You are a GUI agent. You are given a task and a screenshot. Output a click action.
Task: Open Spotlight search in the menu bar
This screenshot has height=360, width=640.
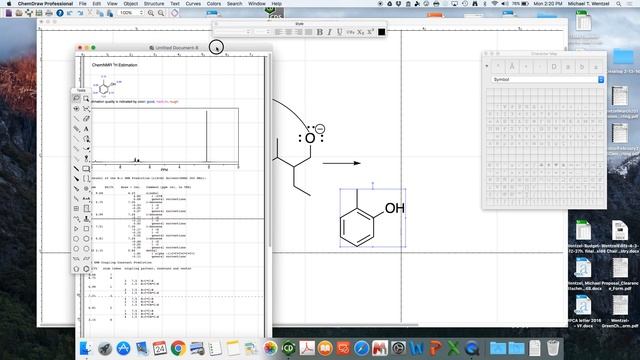[619, 3]
